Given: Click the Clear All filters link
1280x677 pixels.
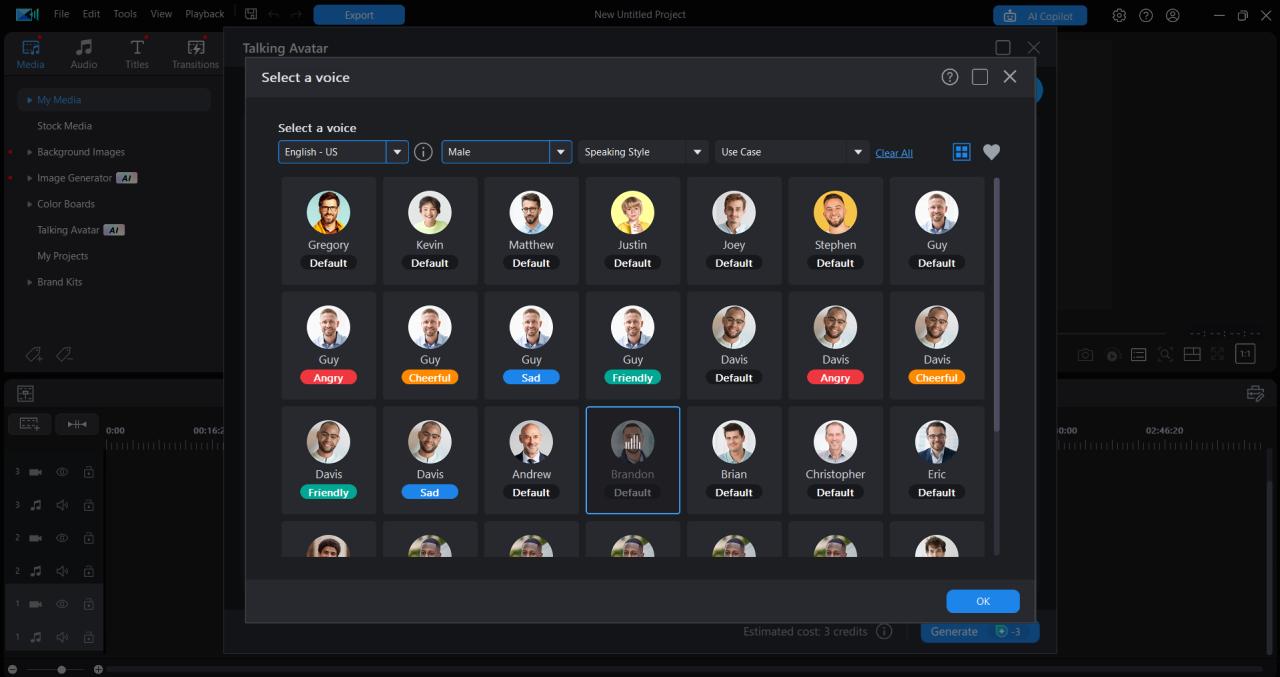Looking at the screenshot, I should 893,152.
